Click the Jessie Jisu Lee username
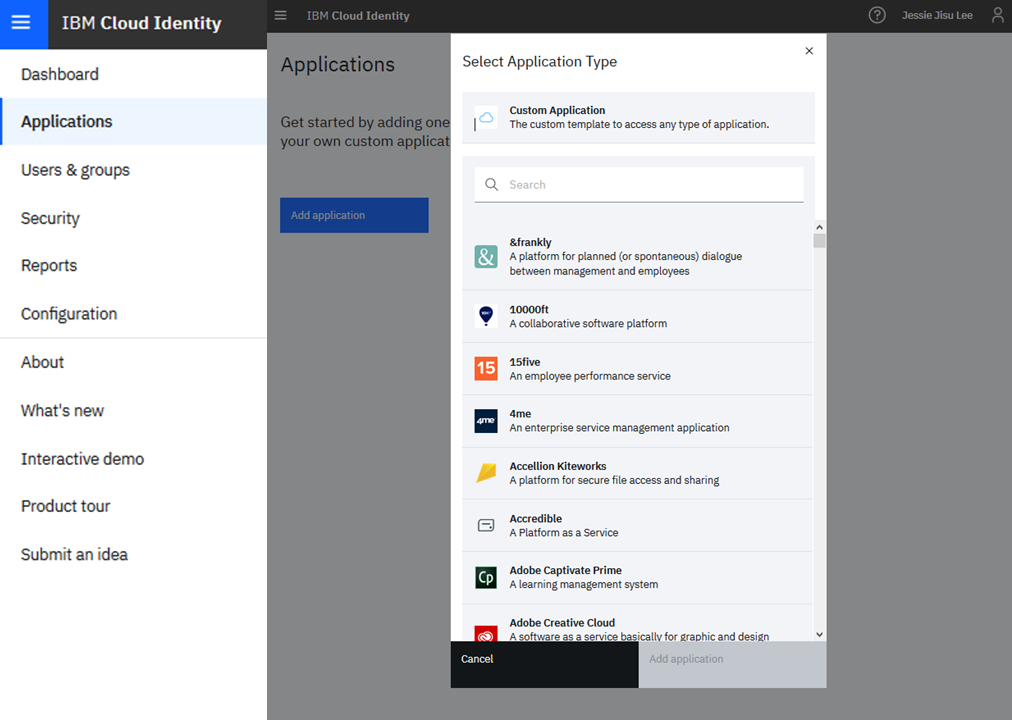Image resolution: width=1012 pixels, height=720 pixels. [x=937, y=15]
